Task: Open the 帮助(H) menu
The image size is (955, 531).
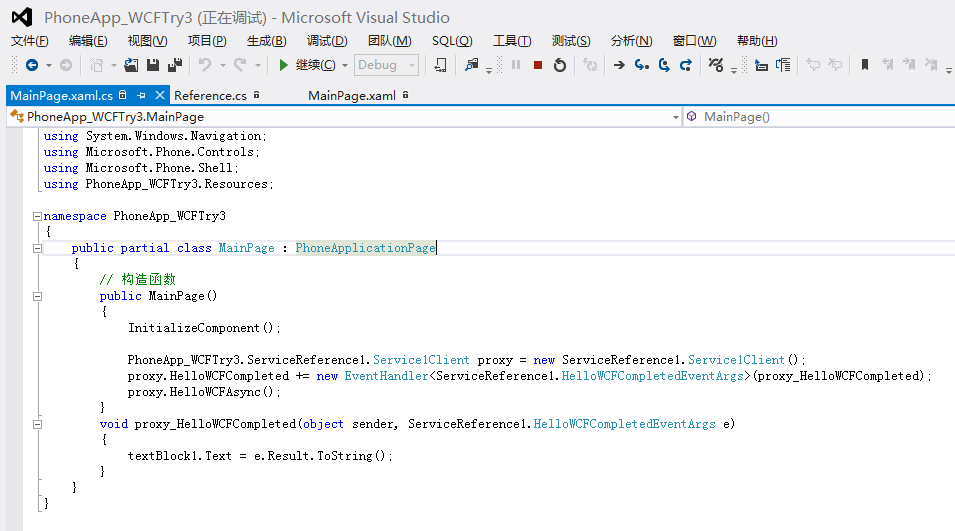Action: click(757, 41)
